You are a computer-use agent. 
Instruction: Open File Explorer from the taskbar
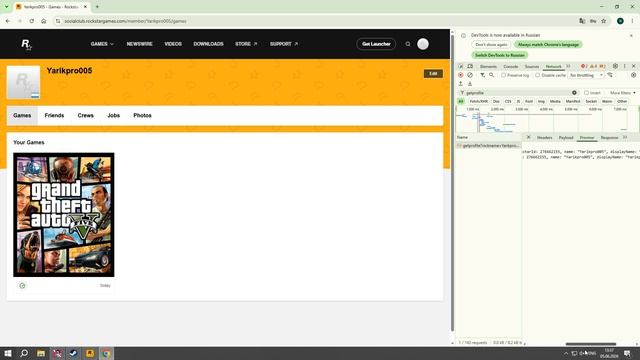point(41,353)
